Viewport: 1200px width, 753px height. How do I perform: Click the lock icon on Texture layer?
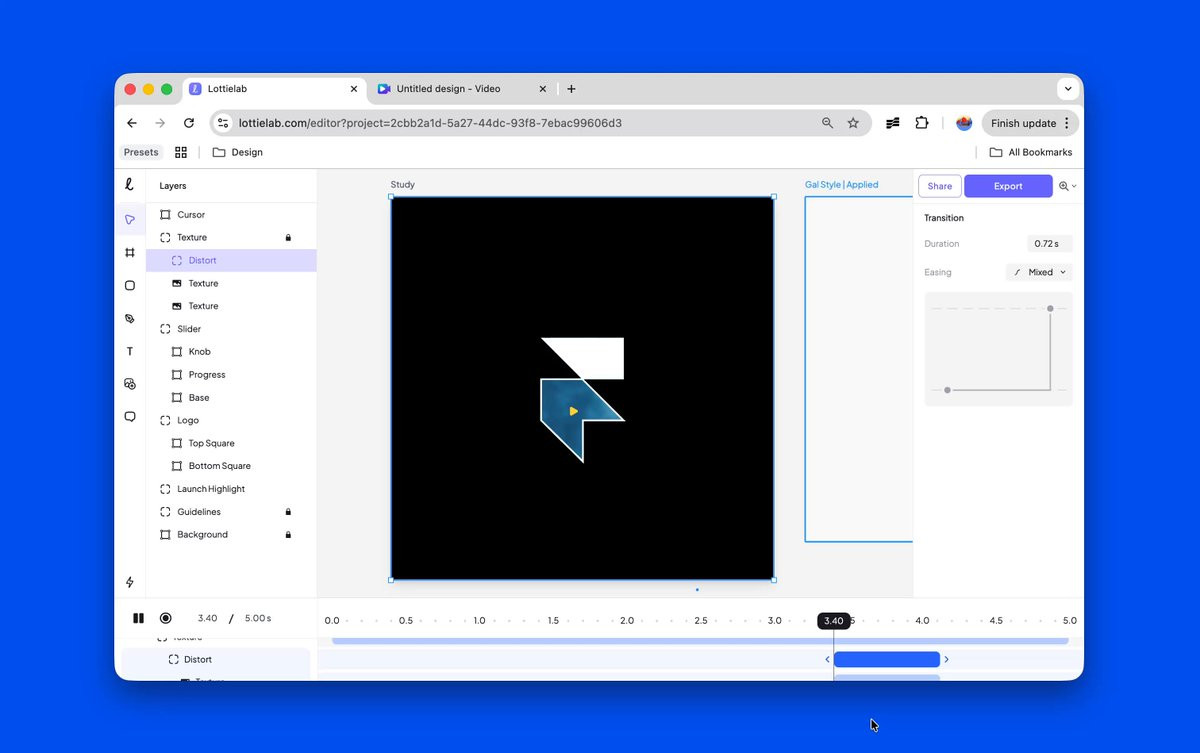pos(288,238)
